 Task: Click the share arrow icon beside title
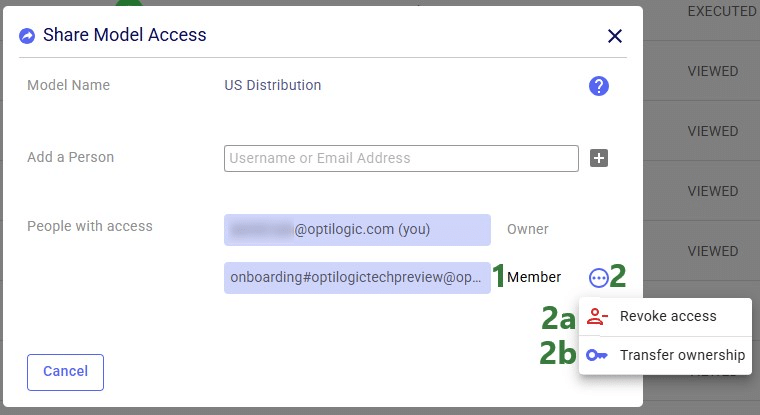[x=27, y=36]
